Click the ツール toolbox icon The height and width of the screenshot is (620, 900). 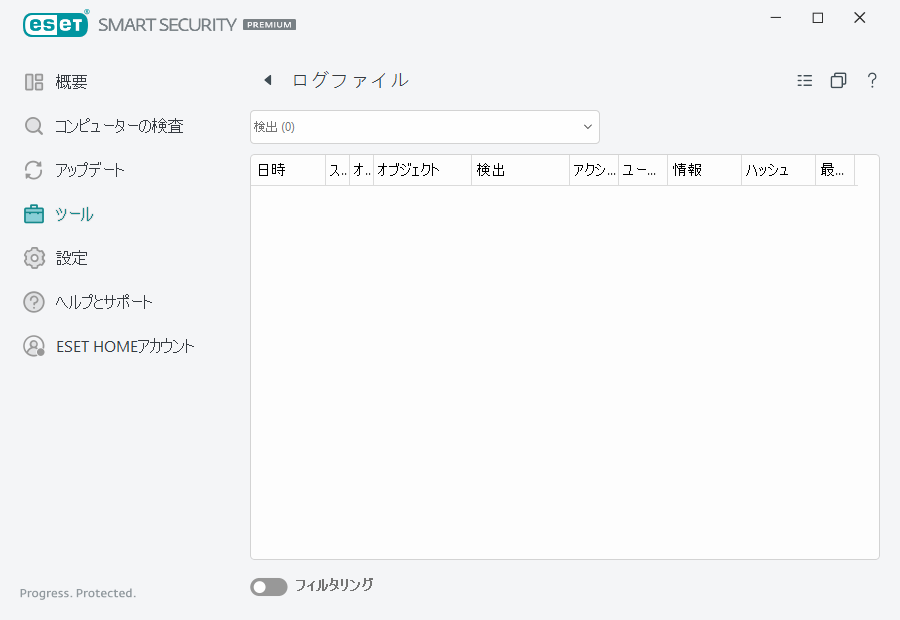point(33,213)
